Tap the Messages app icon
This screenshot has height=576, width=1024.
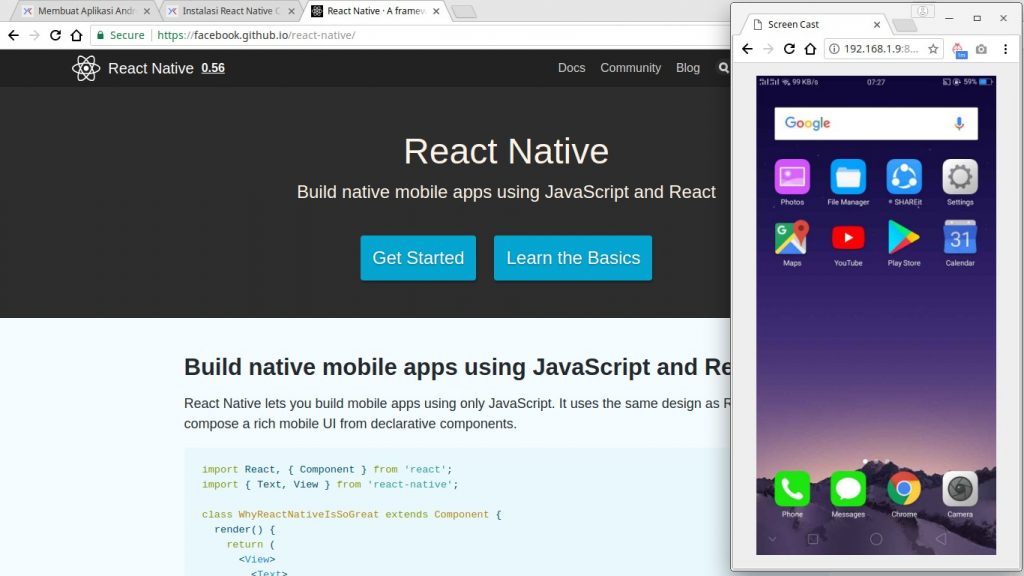(x=848, y=489)
